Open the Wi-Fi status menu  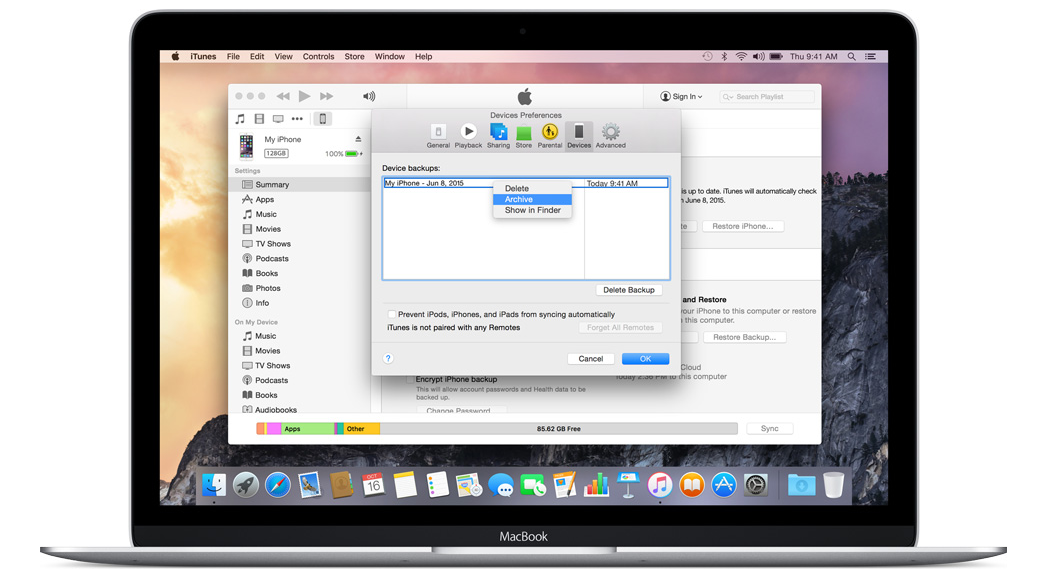pyautogui.click(x=741, y=57)
